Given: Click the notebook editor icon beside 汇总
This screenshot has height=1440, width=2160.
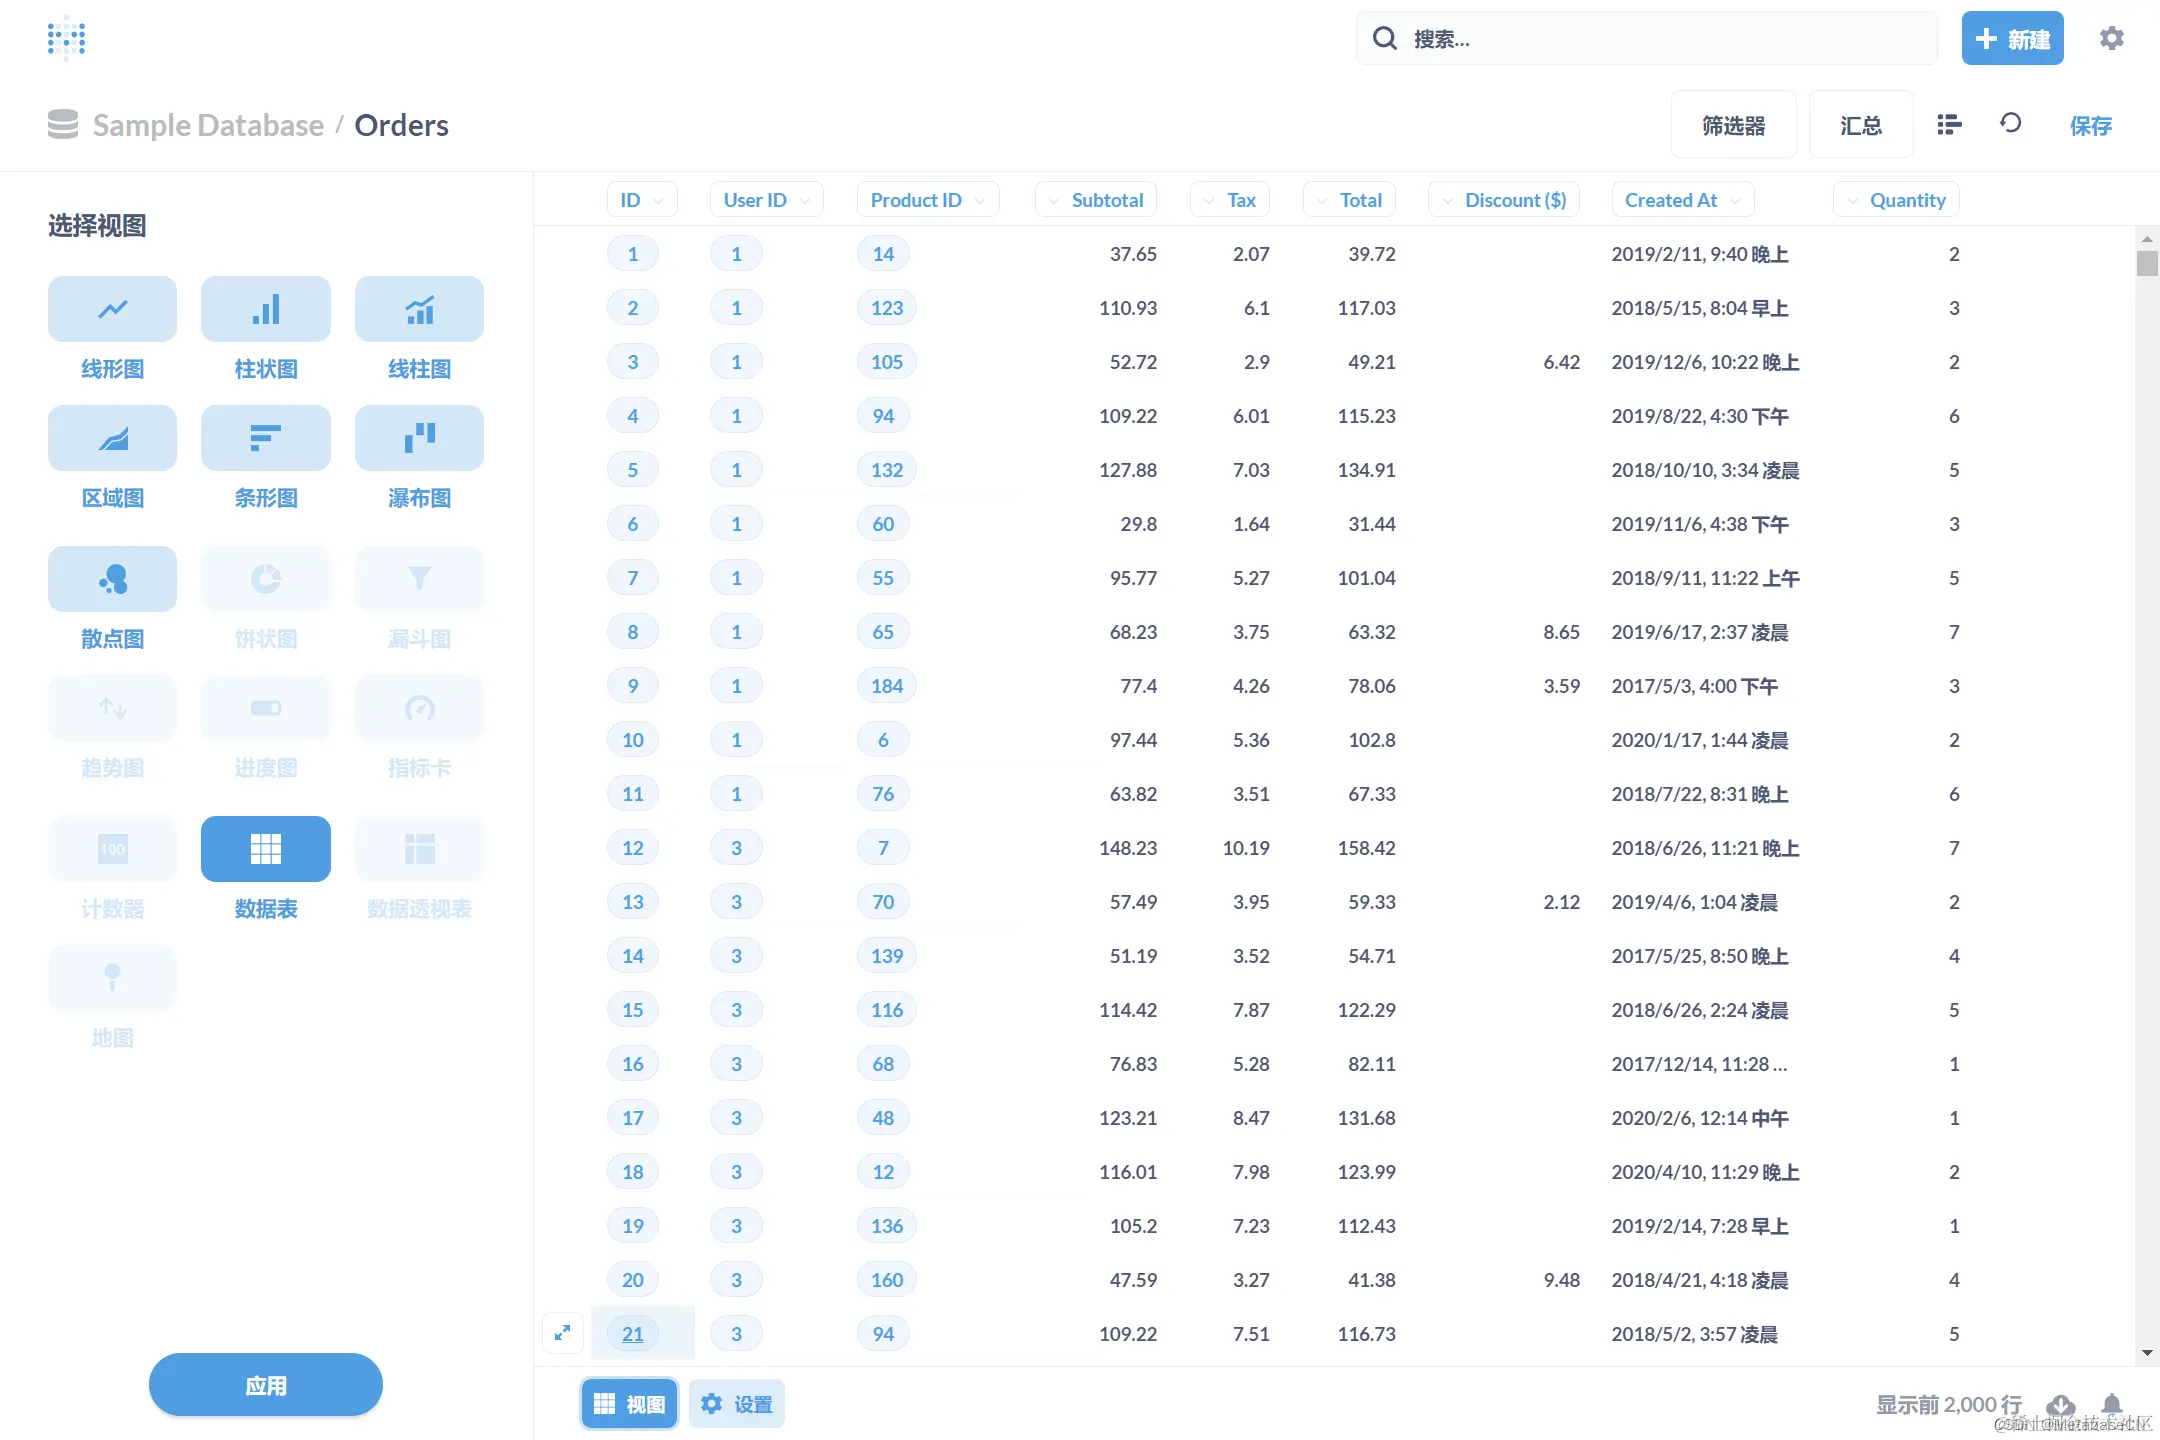Looking at the screenshot, I should 1949,124.
